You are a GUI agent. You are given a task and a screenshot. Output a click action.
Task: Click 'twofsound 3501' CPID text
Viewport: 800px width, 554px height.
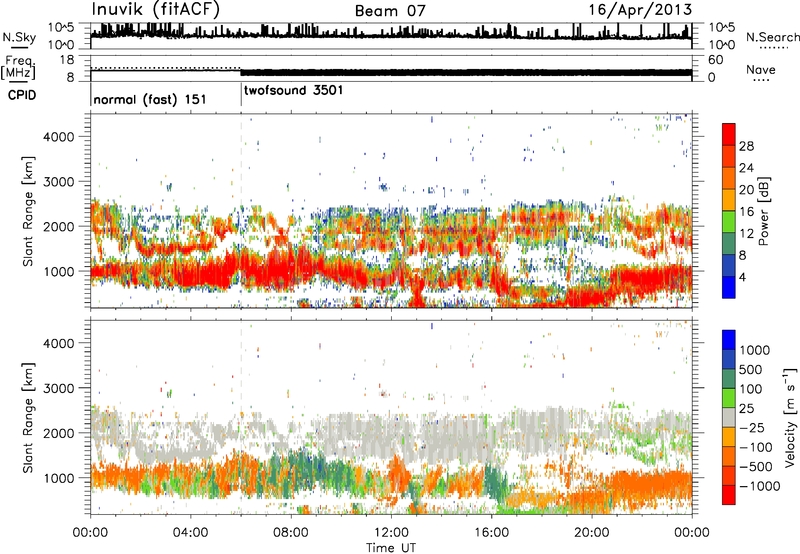pos(293,90)
